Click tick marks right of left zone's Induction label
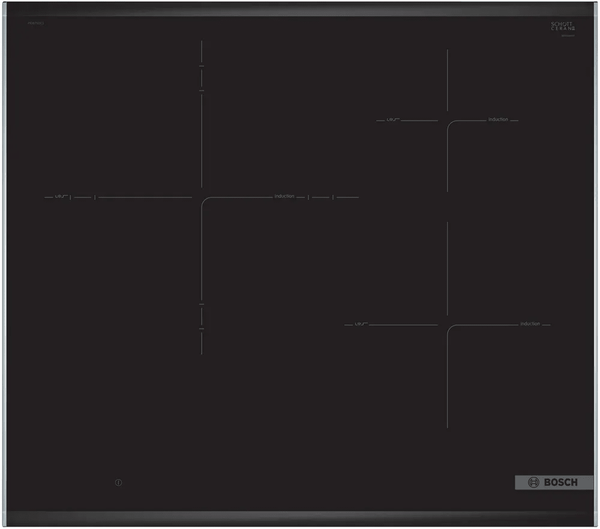 (x=321, y=197)
